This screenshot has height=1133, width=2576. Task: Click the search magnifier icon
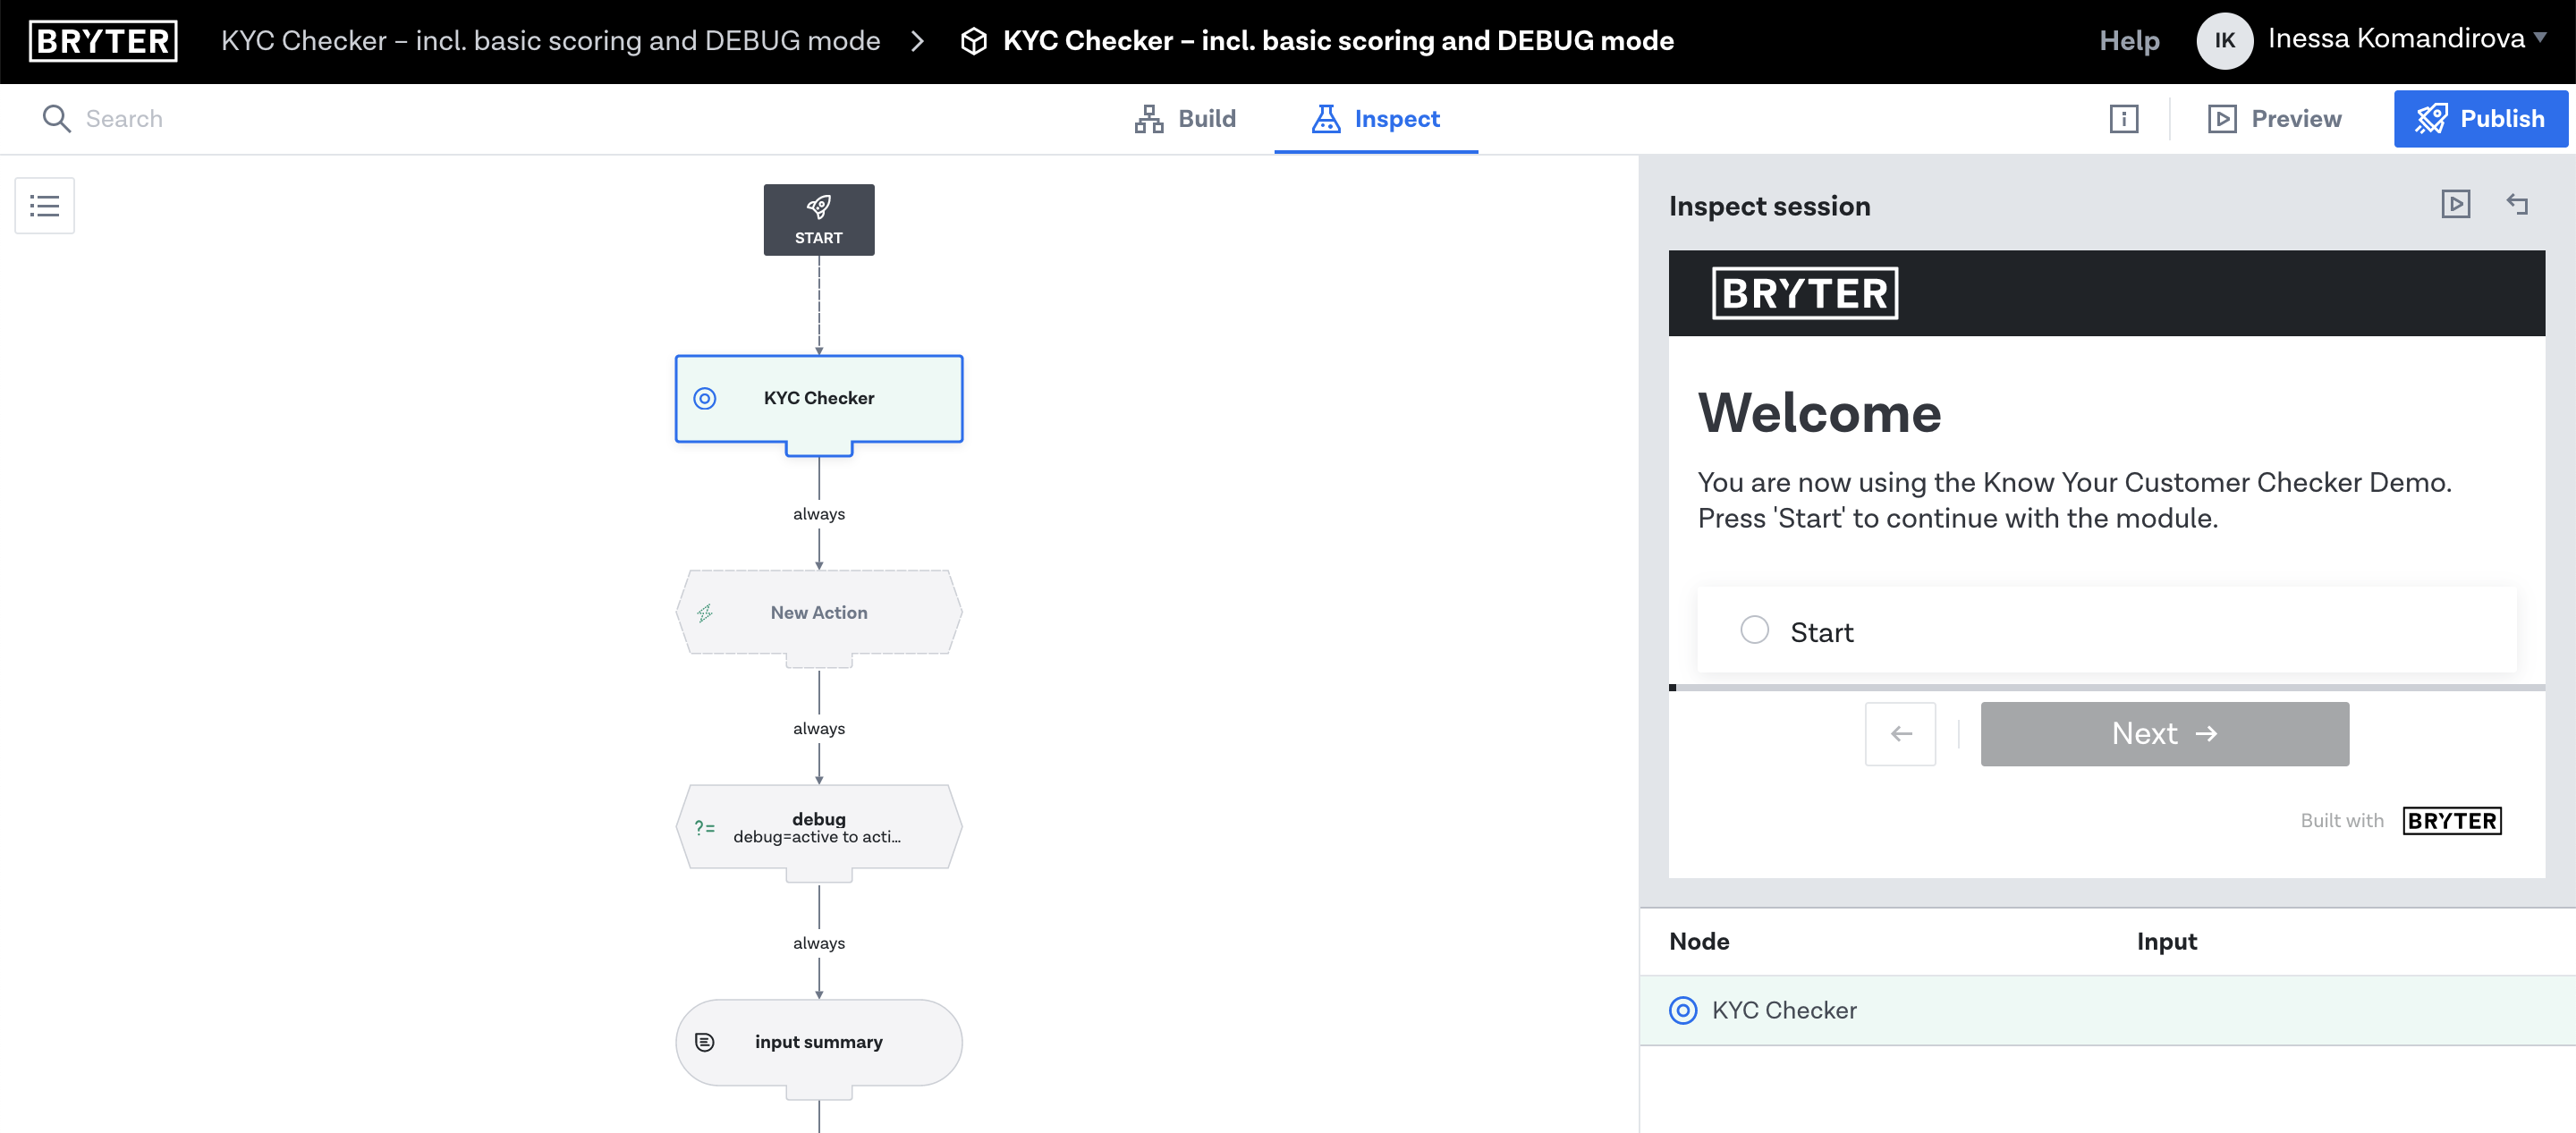pos(56,119)
